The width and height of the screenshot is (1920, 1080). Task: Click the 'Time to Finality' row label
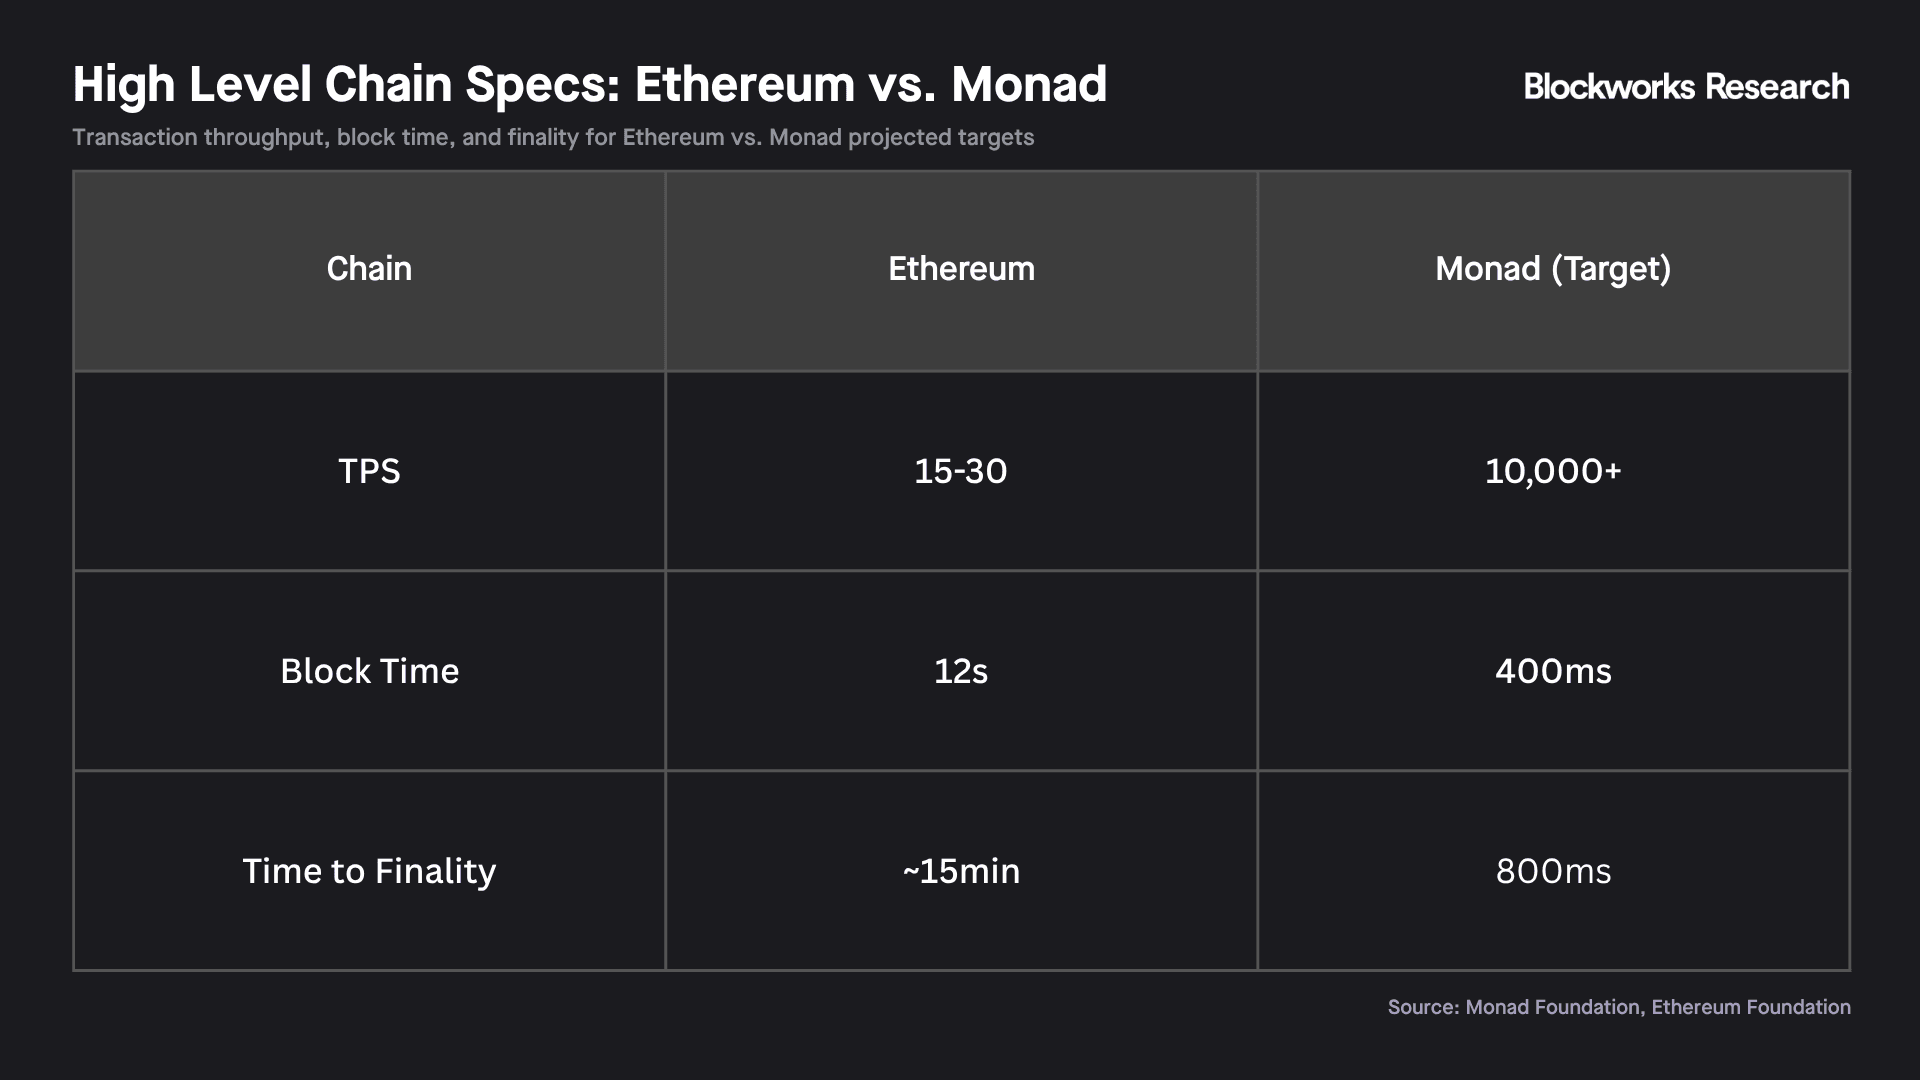tap(369, 871)
